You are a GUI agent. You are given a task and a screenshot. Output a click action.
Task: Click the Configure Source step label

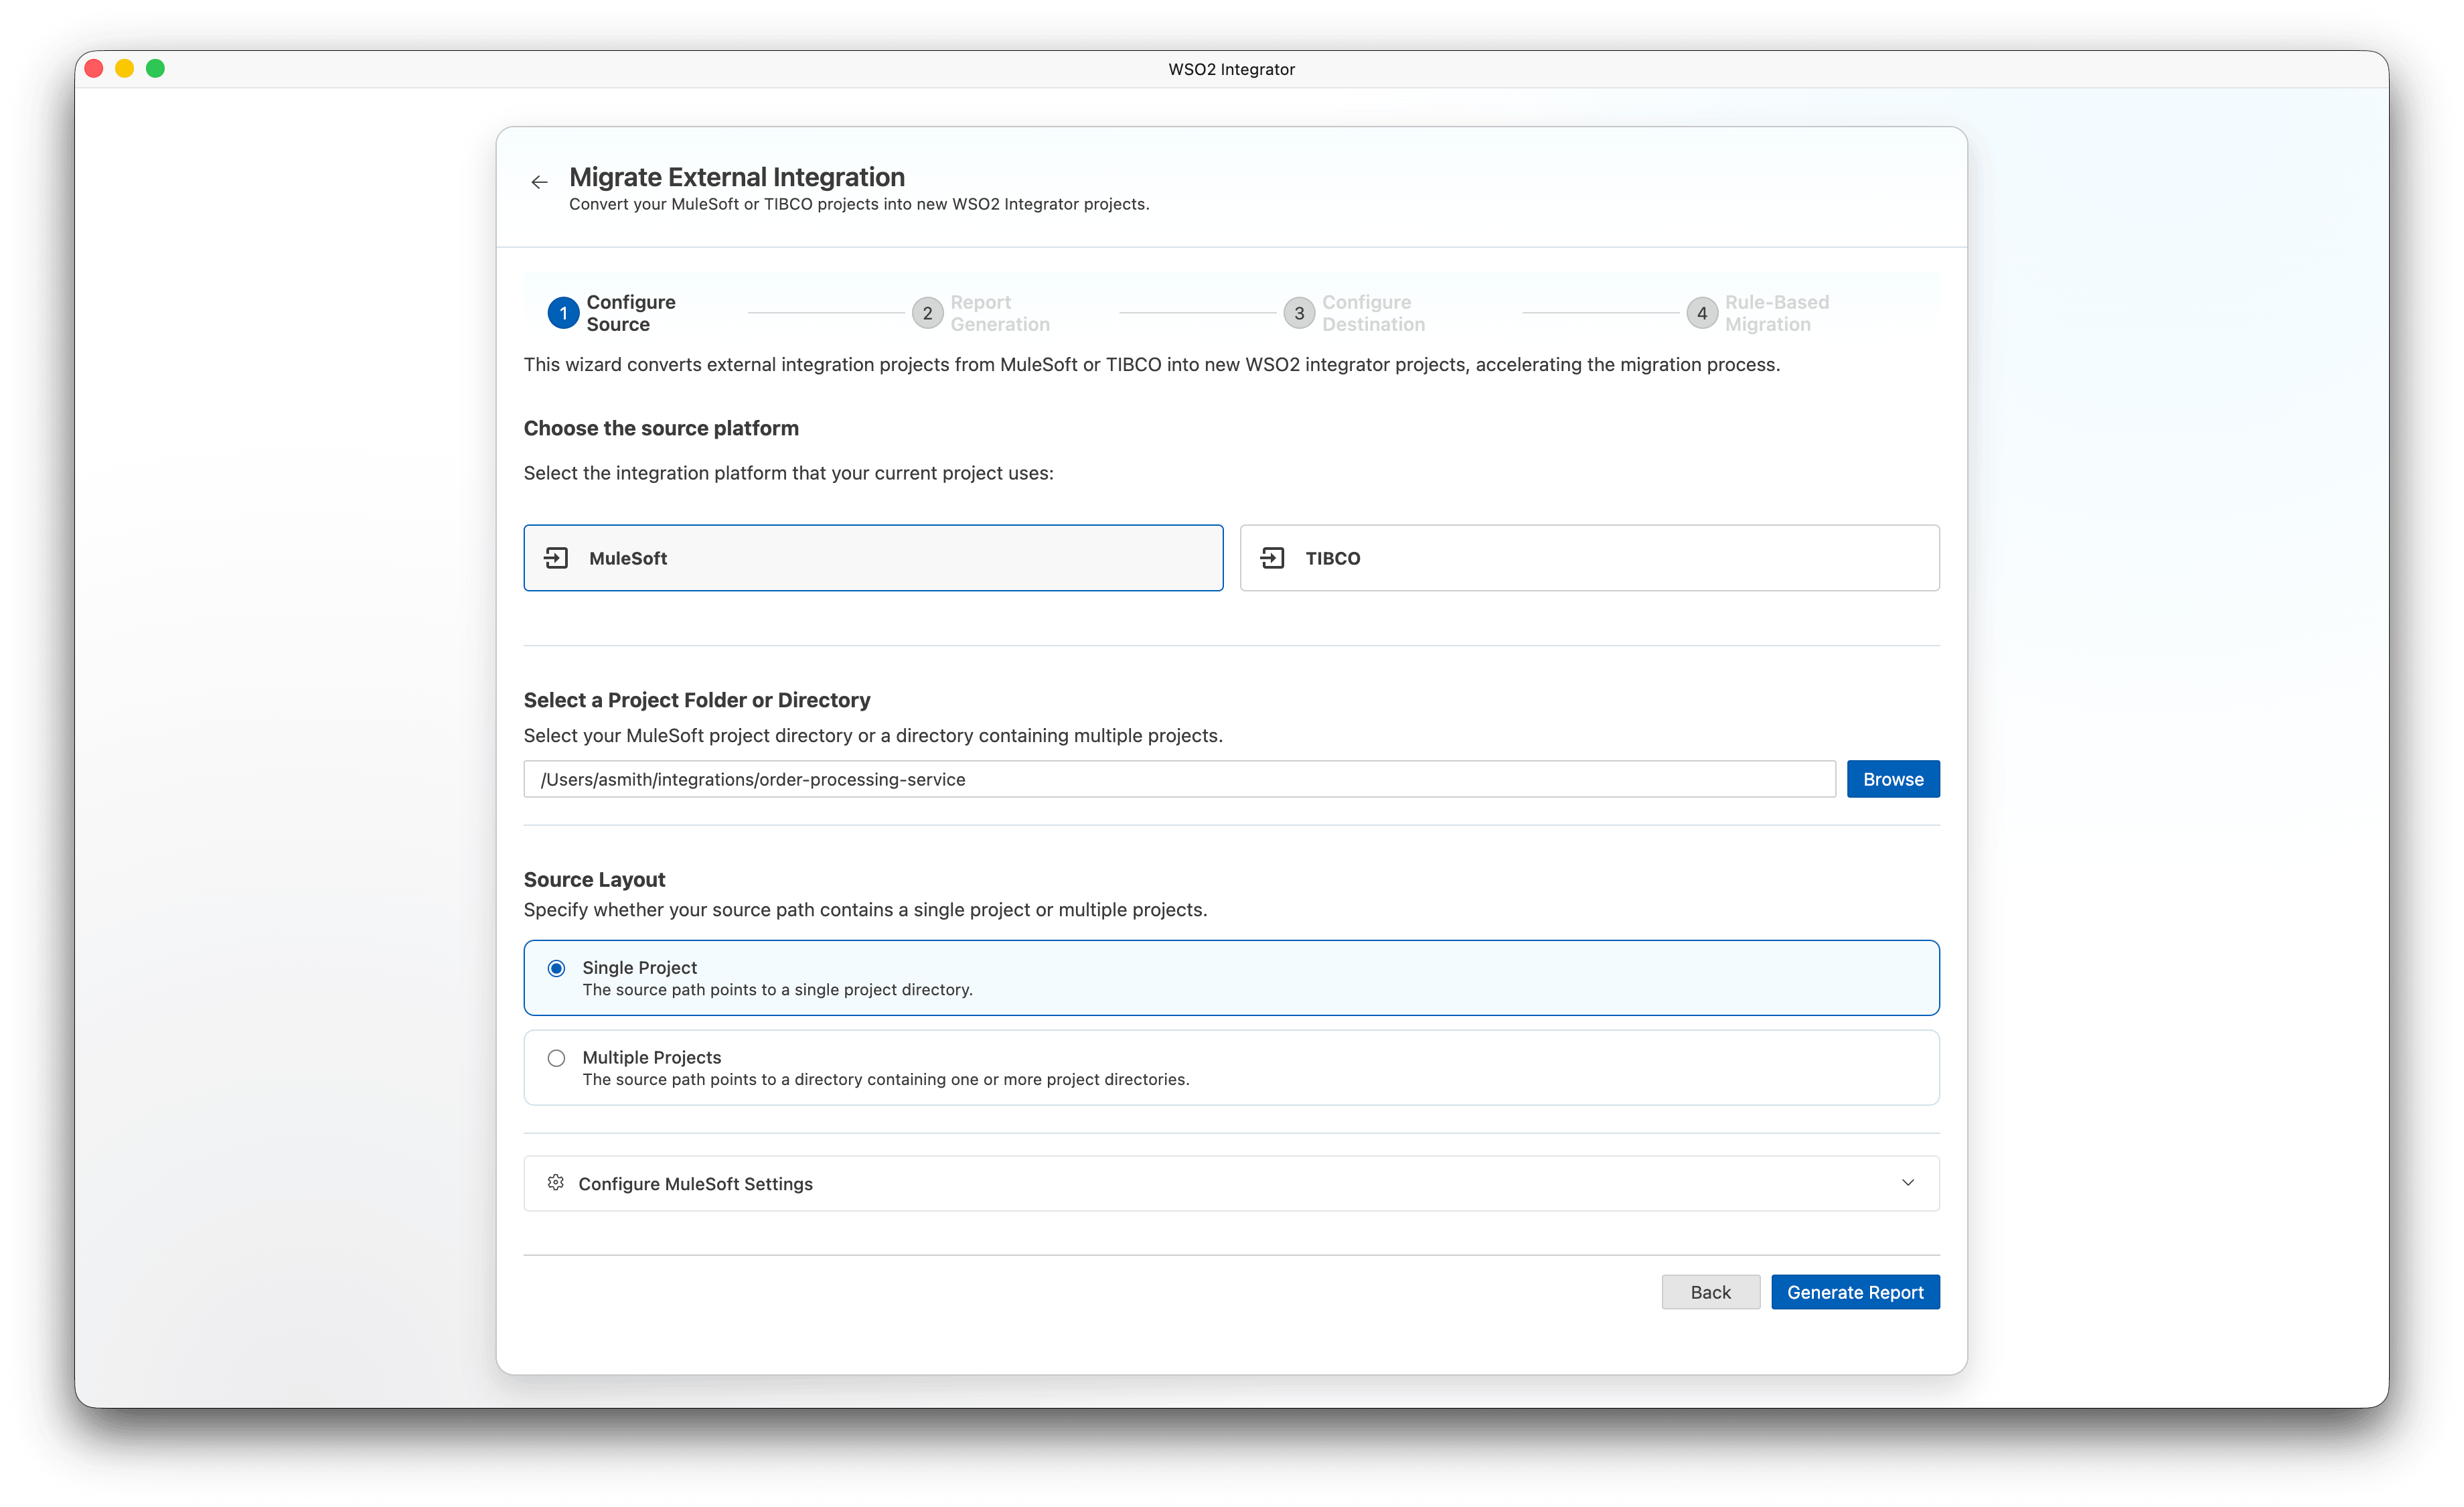click(x=630, y=313)
